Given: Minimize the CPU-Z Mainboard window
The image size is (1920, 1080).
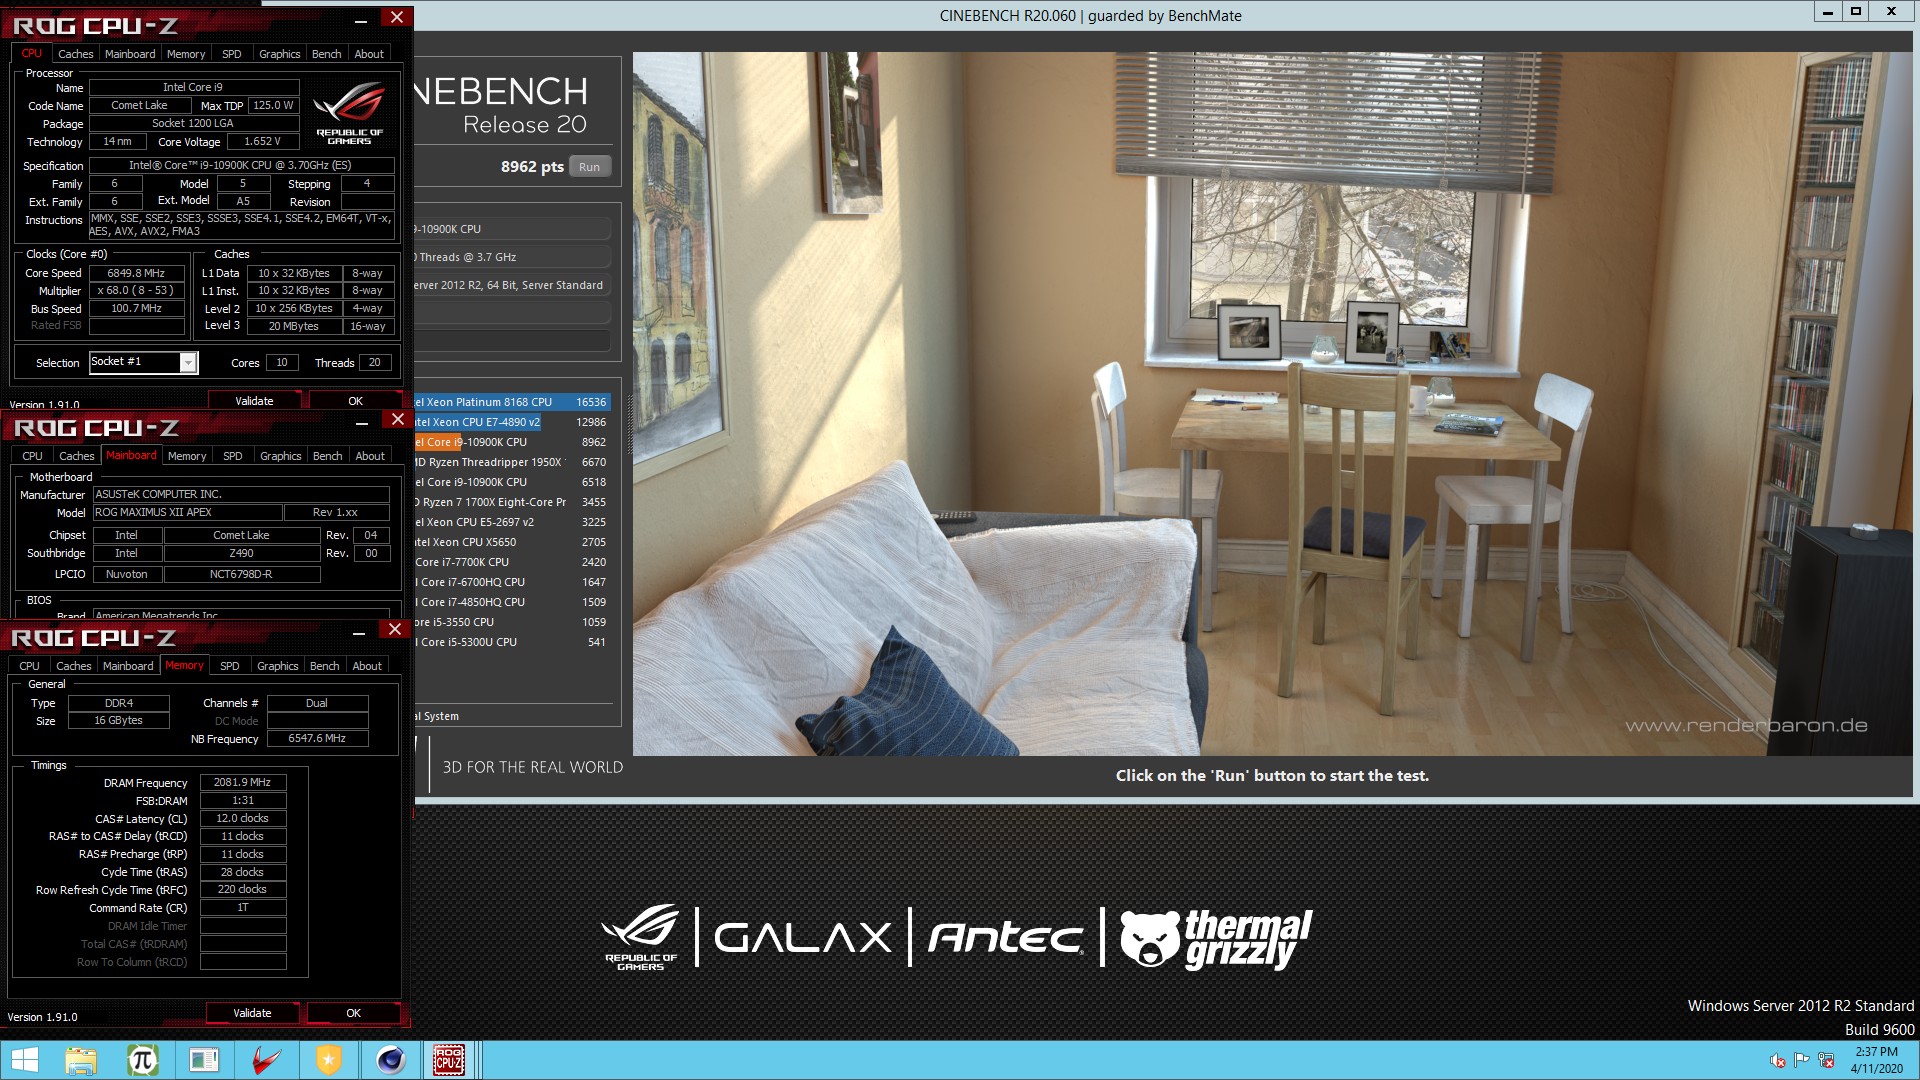Looking at the screenshot, I should 362,423.
